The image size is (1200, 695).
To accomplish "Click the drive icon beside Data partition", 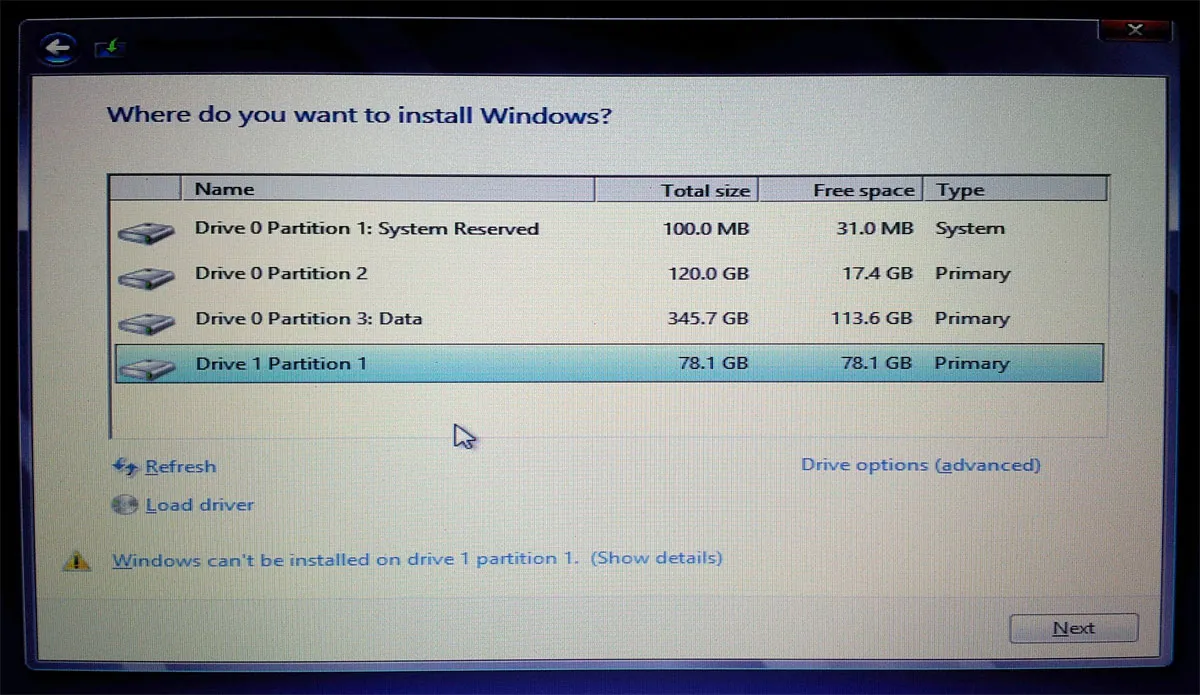I will 147,319.
